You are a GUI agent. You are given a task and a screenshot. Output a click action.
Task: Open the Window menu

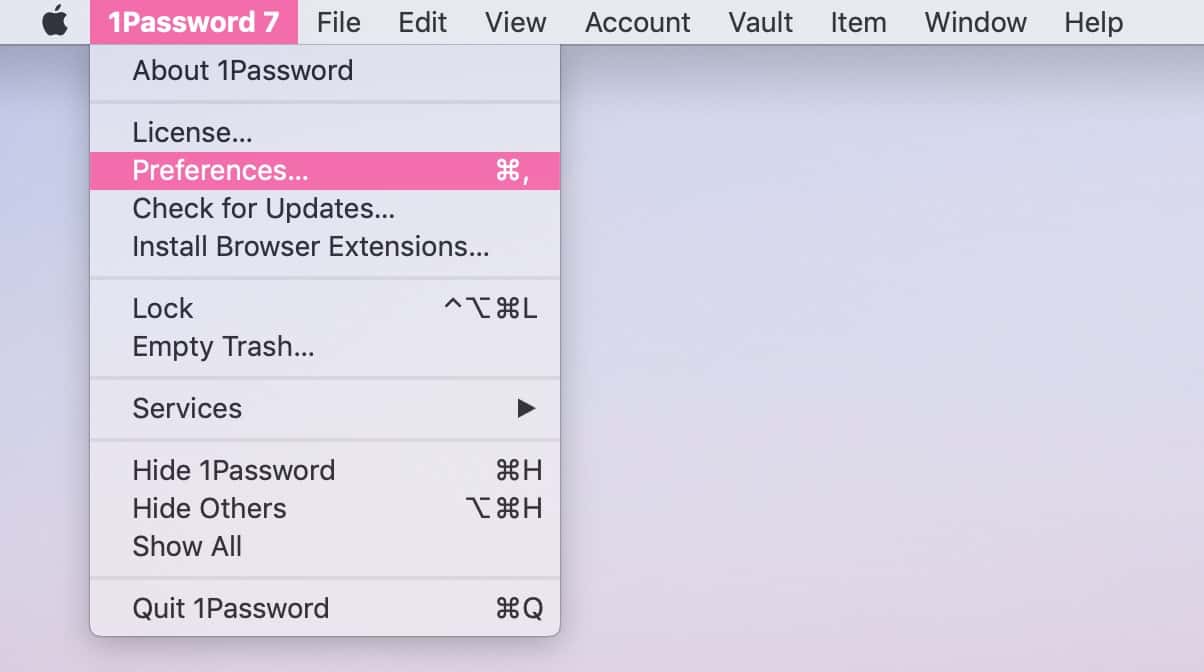pos(976,22)
